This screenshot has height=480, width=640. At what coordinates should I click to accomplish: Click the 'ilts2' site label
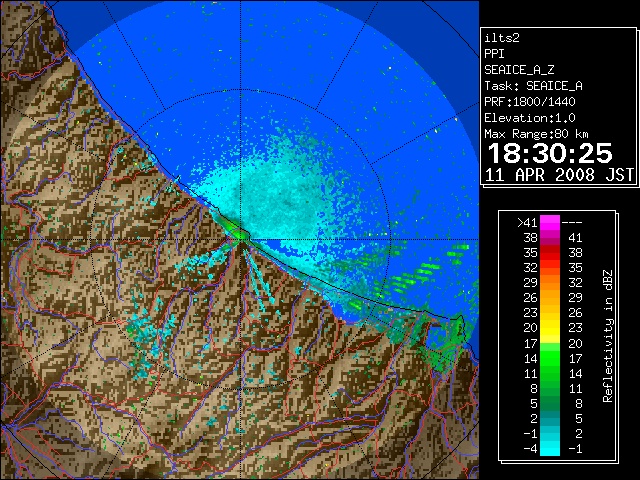point(502,38)
